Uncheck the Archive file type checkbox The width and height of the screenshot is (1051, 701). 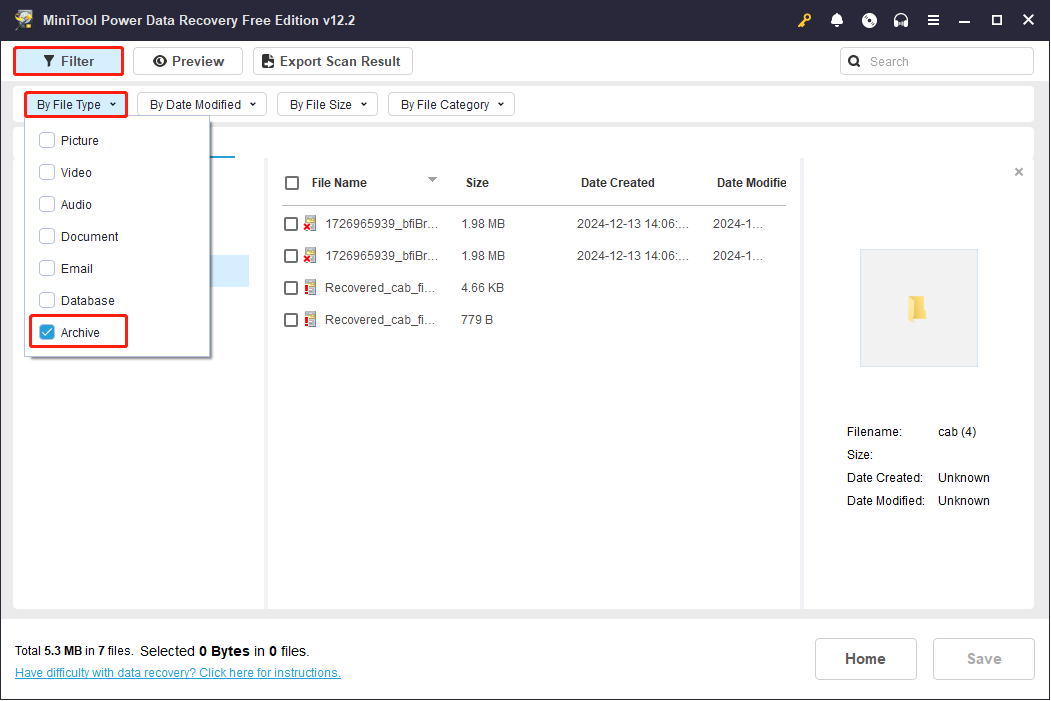[47, 332]
